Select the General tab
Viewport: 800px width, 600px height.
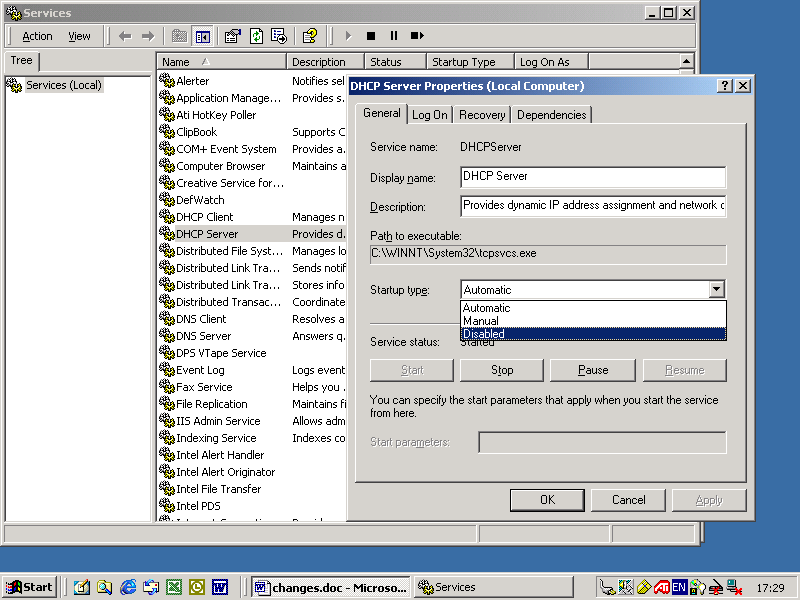382,113
